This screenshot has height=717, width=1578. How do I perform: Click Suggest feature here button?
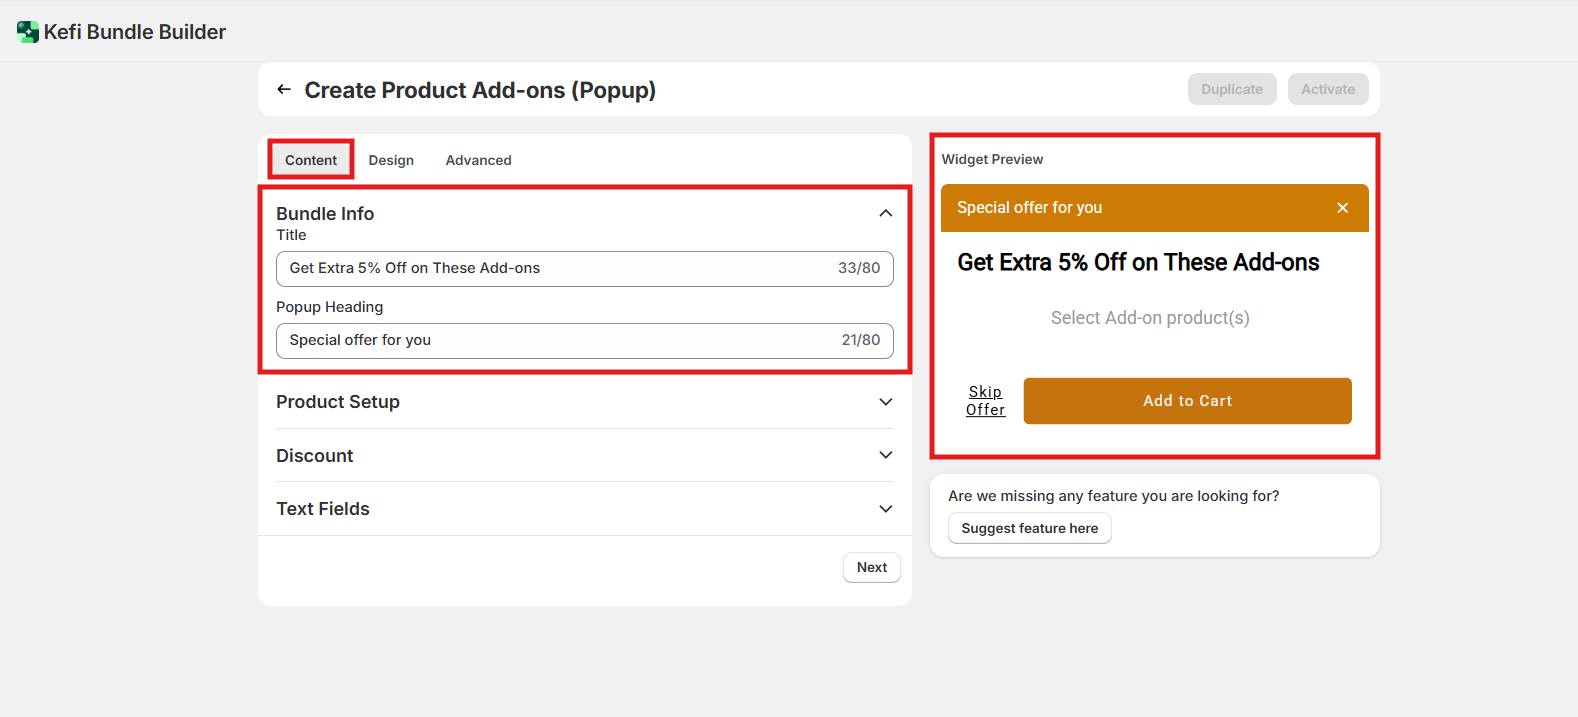pos(1029,528)
